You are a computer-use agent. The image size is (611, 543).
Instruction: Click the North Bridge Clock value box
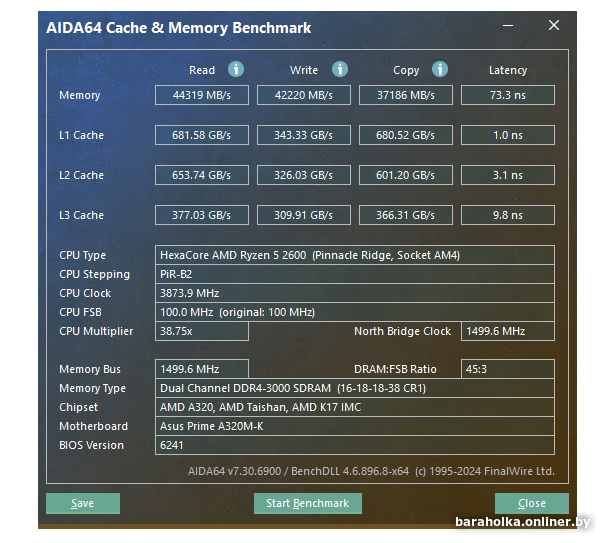click(507, 331)
